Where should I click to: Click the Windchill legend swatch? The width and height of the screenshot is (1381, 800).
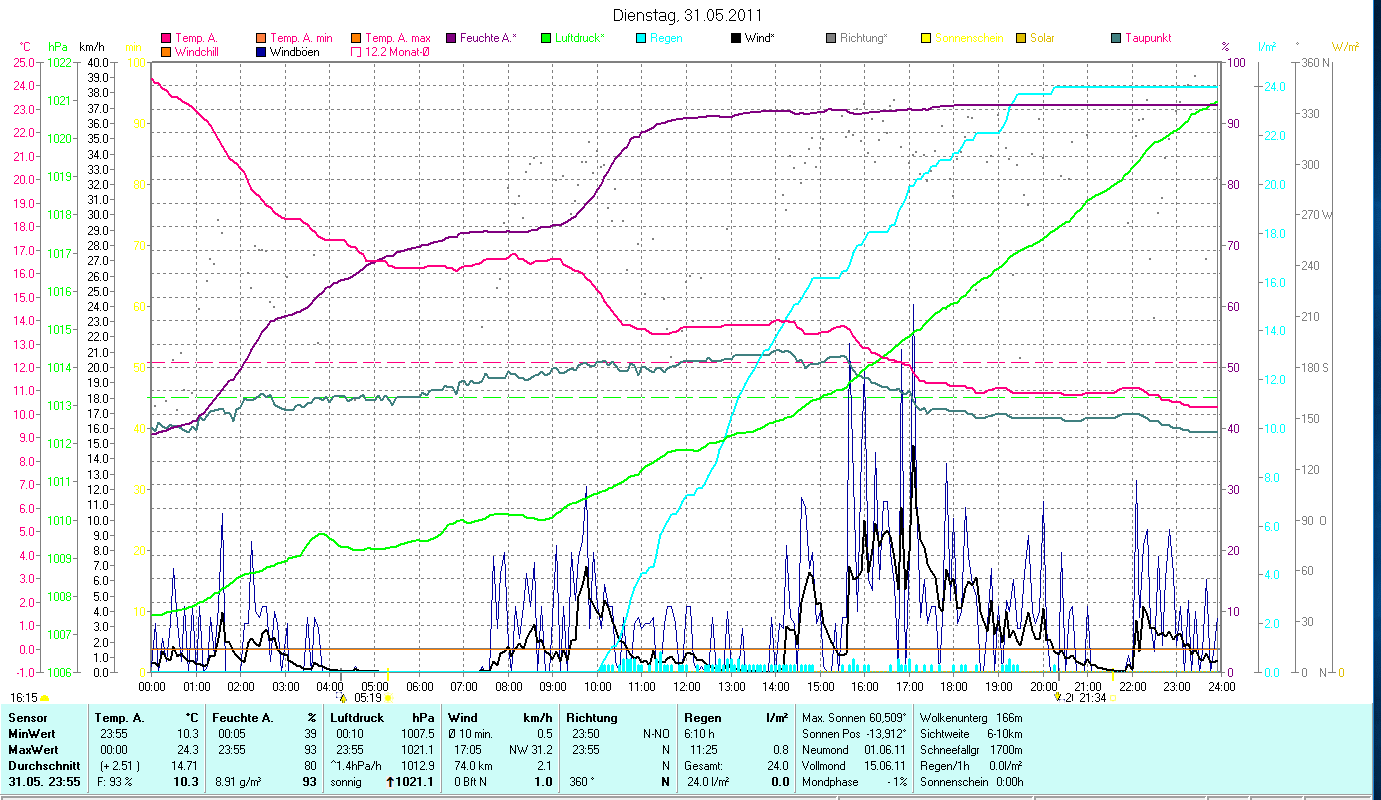(166, 51)
